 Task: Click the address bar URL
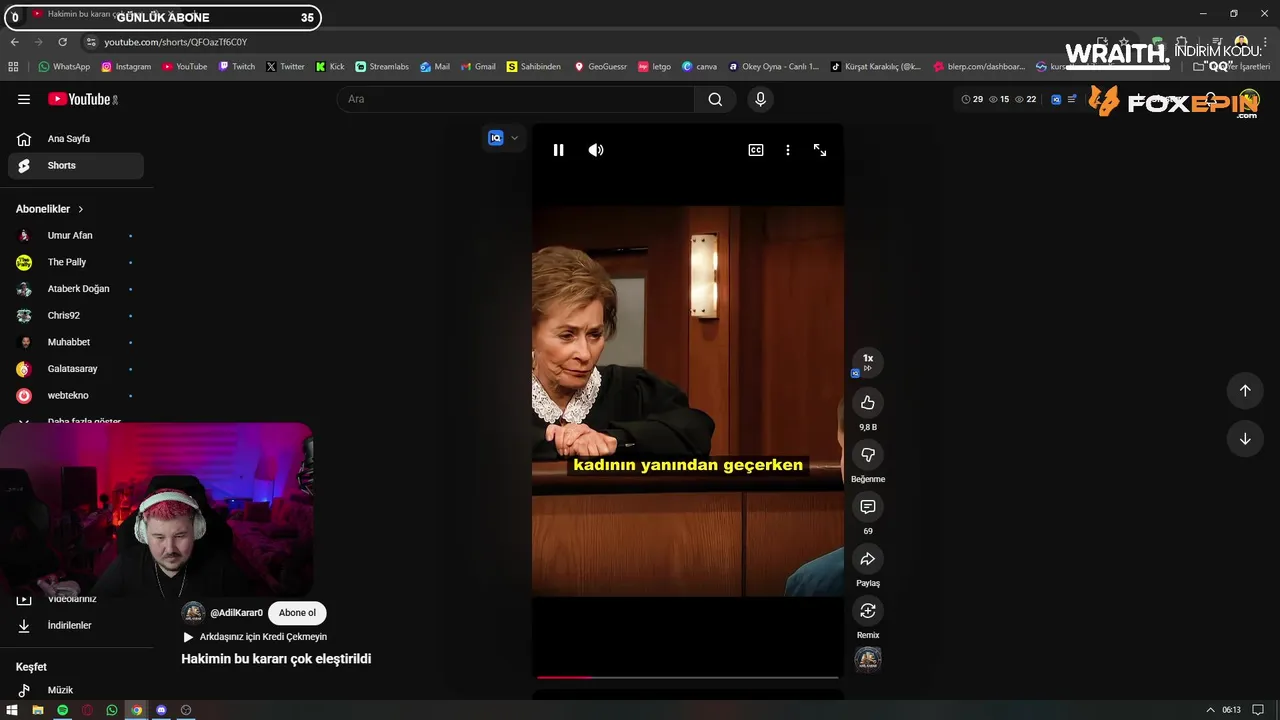click(x=176, y=42)
